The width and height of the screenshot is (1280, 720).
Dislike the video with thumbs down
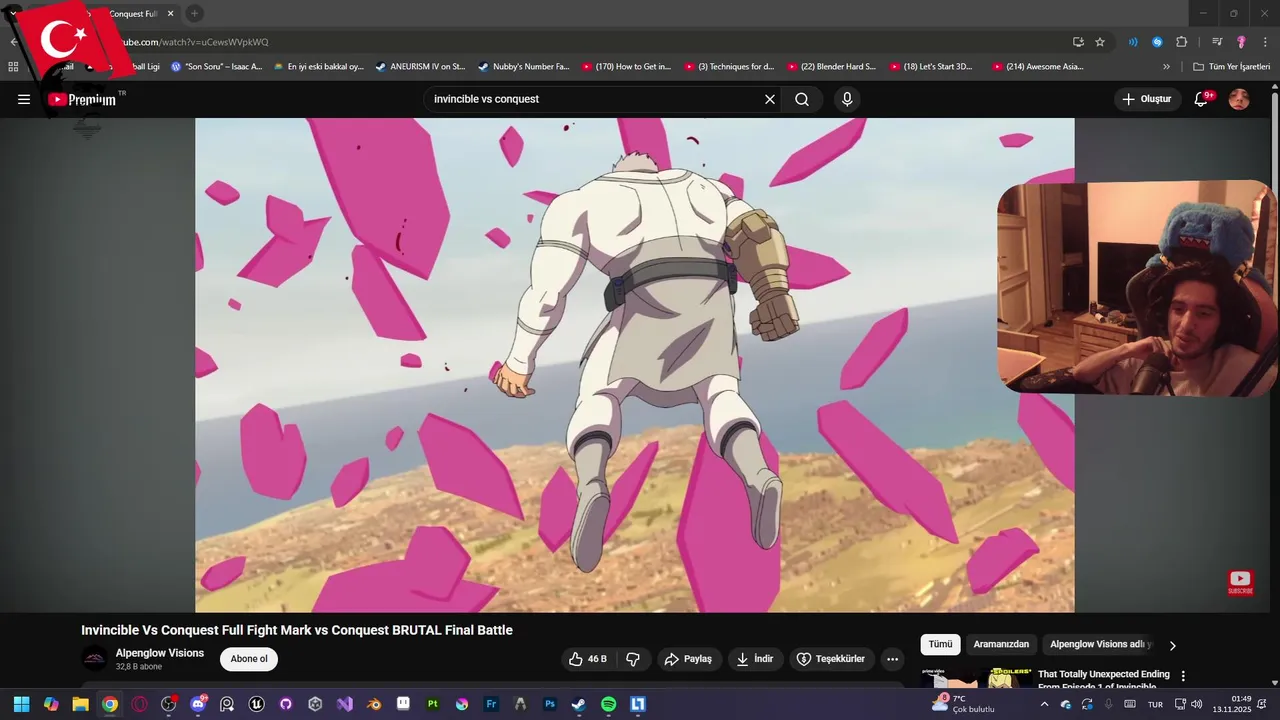tap(633, 659)
